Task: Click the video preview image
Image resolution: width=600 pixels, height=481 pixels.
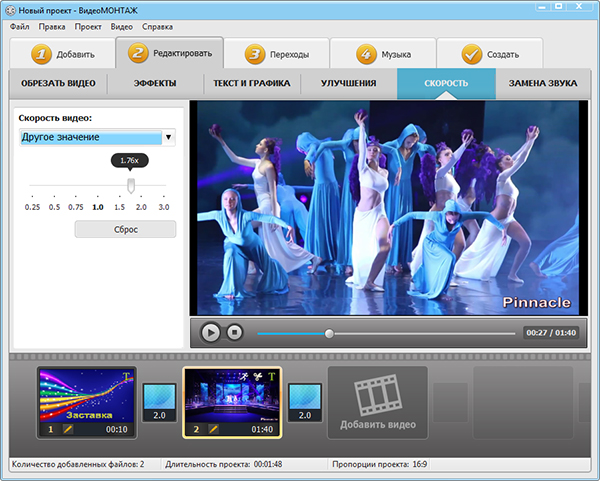Action: [388, 208]
